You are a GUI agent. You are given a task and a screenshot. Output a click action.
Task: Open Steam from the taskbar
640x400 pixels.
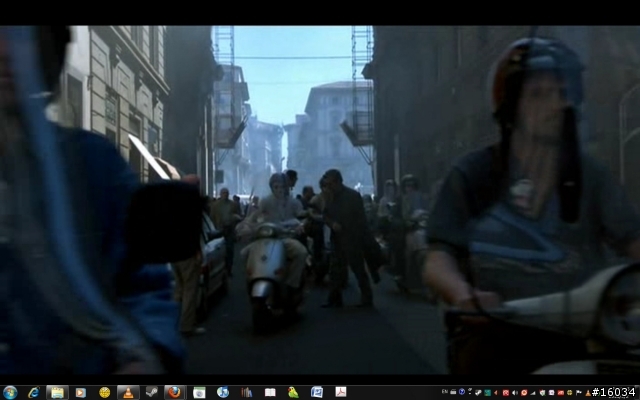pos(152,393)
